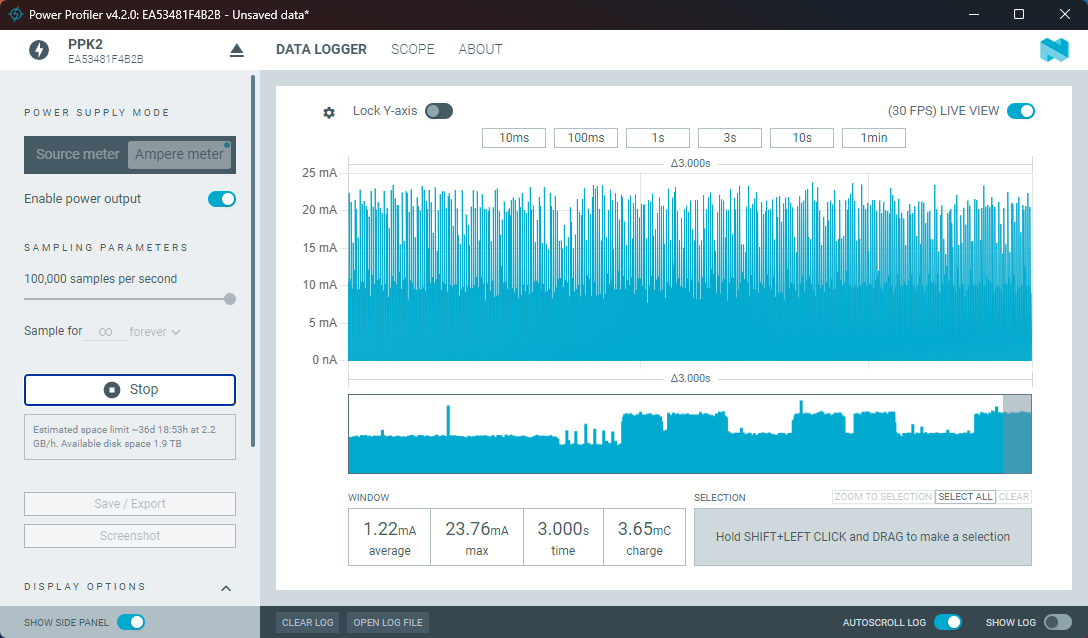
Task: Collapse the Display Options section
Action: click(226, 588)
